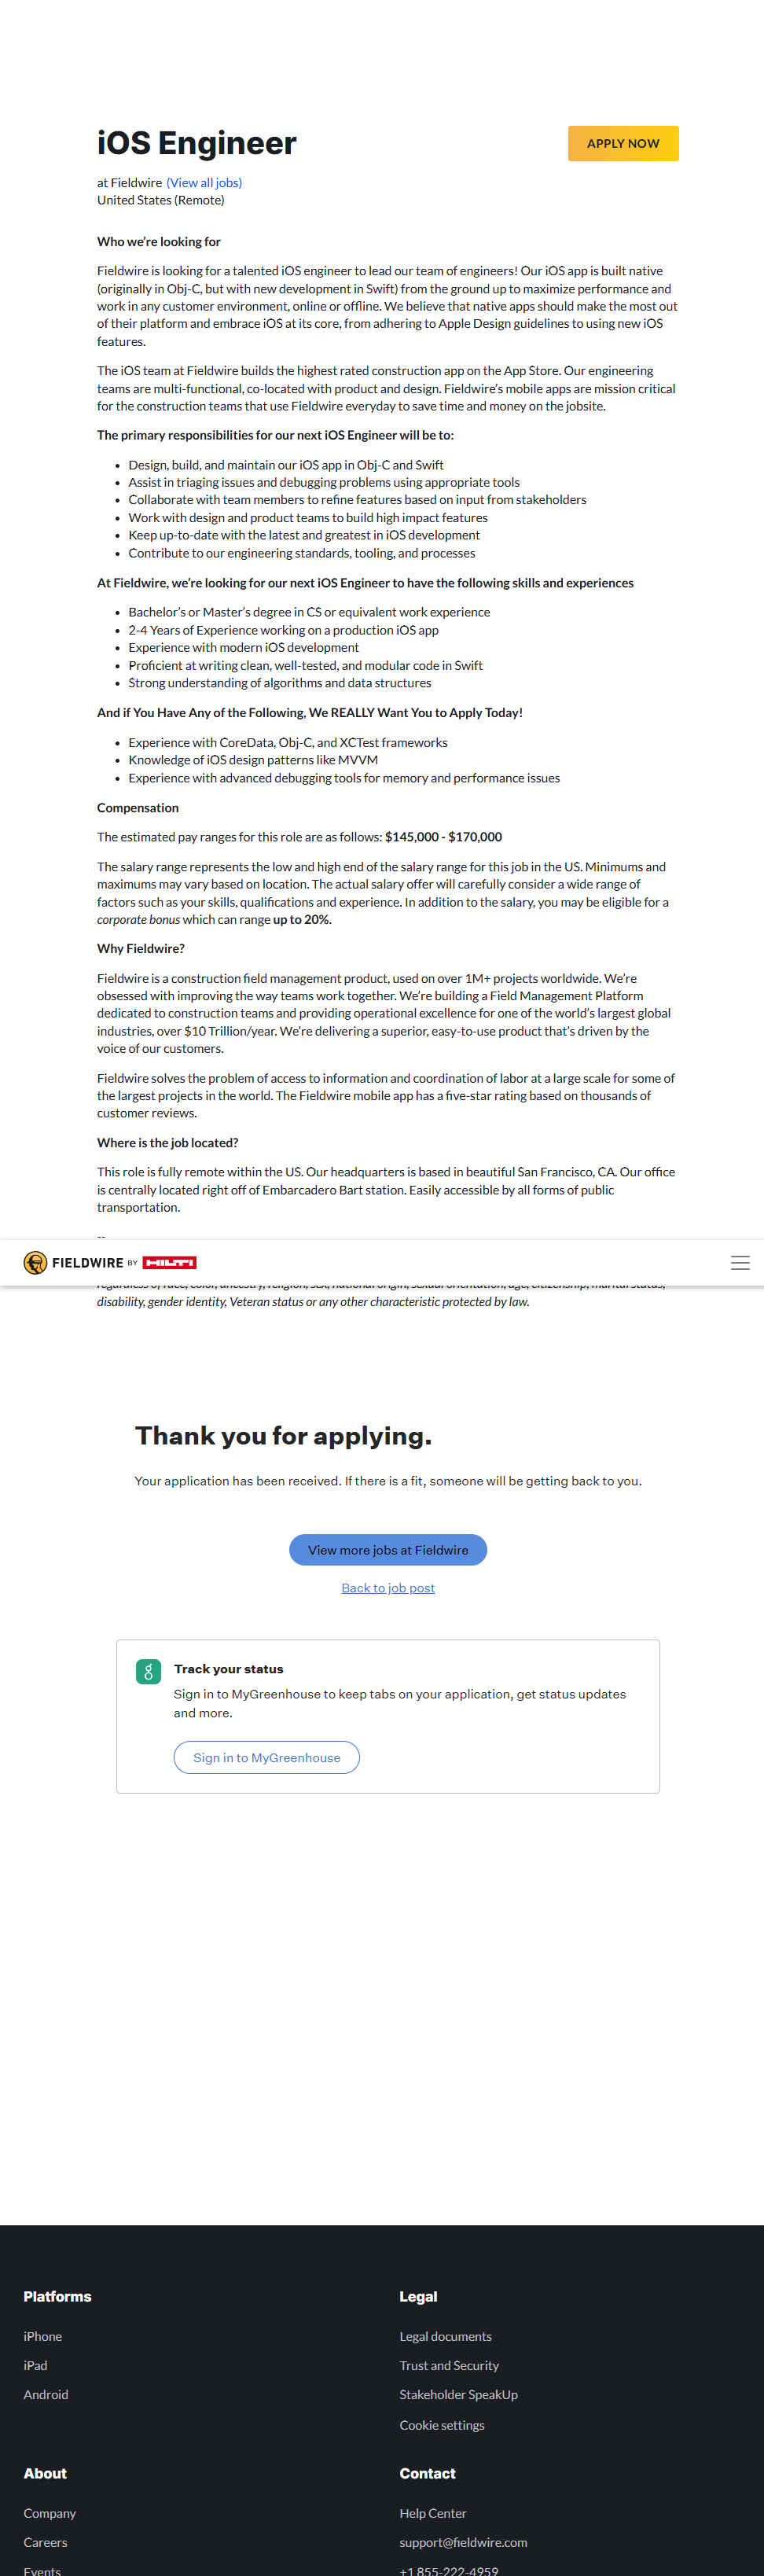Click the Fieldwire helmet logo icon
Viewport: 764px width, 2576px height.
click(35, 1263)
